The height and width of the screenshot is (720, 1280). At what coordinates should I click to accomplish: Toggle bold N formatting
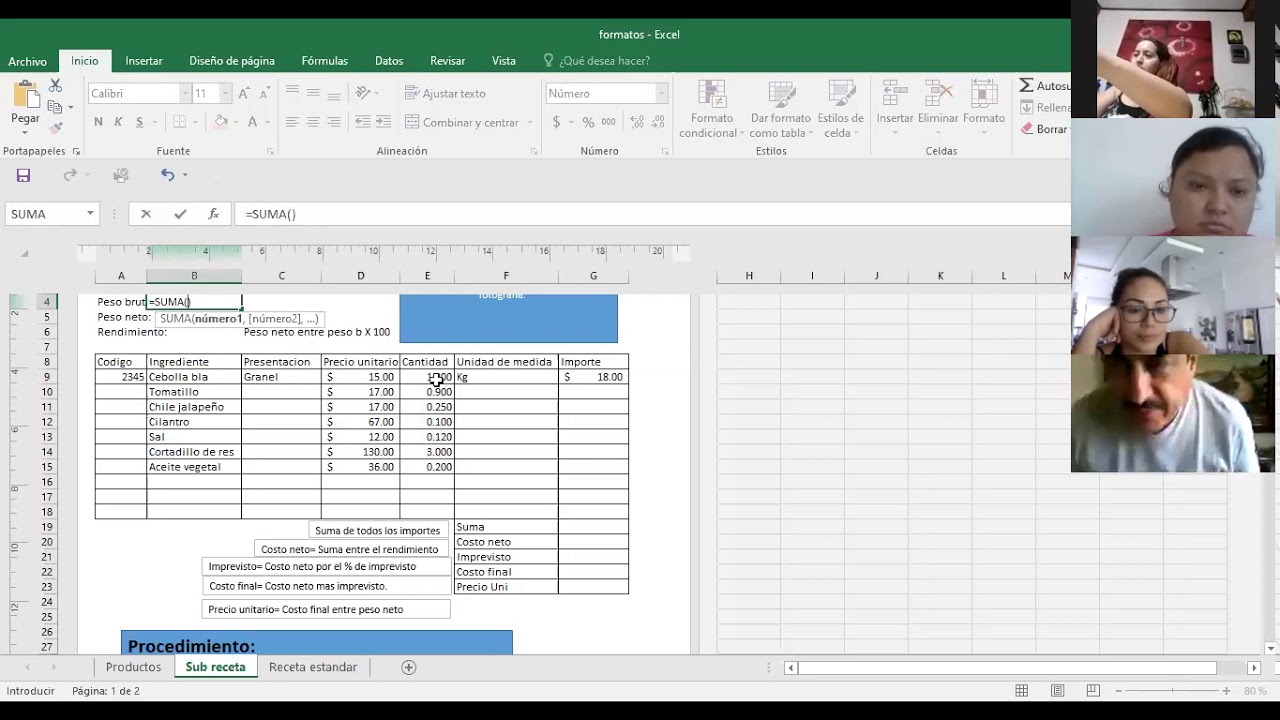click(98, 122)
